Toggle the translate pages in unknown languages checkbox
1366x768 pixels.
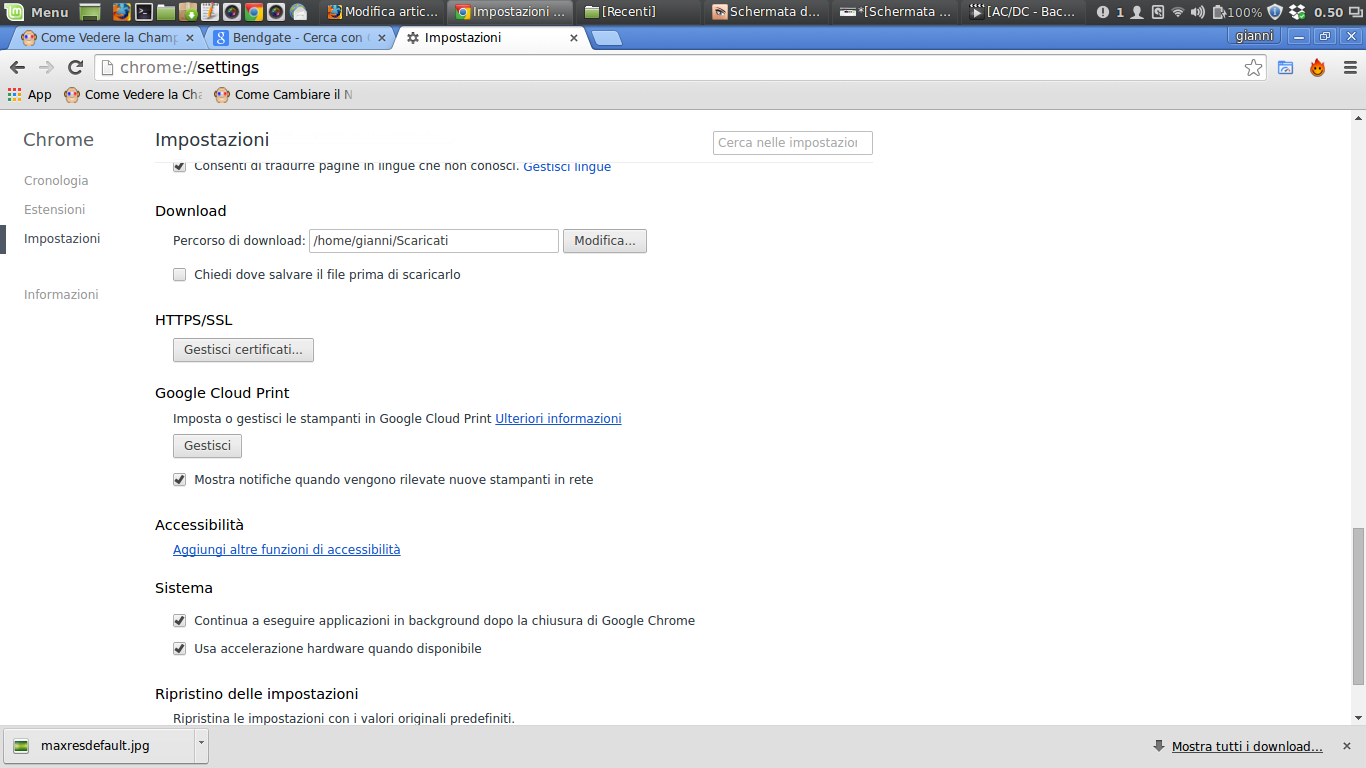180,166
